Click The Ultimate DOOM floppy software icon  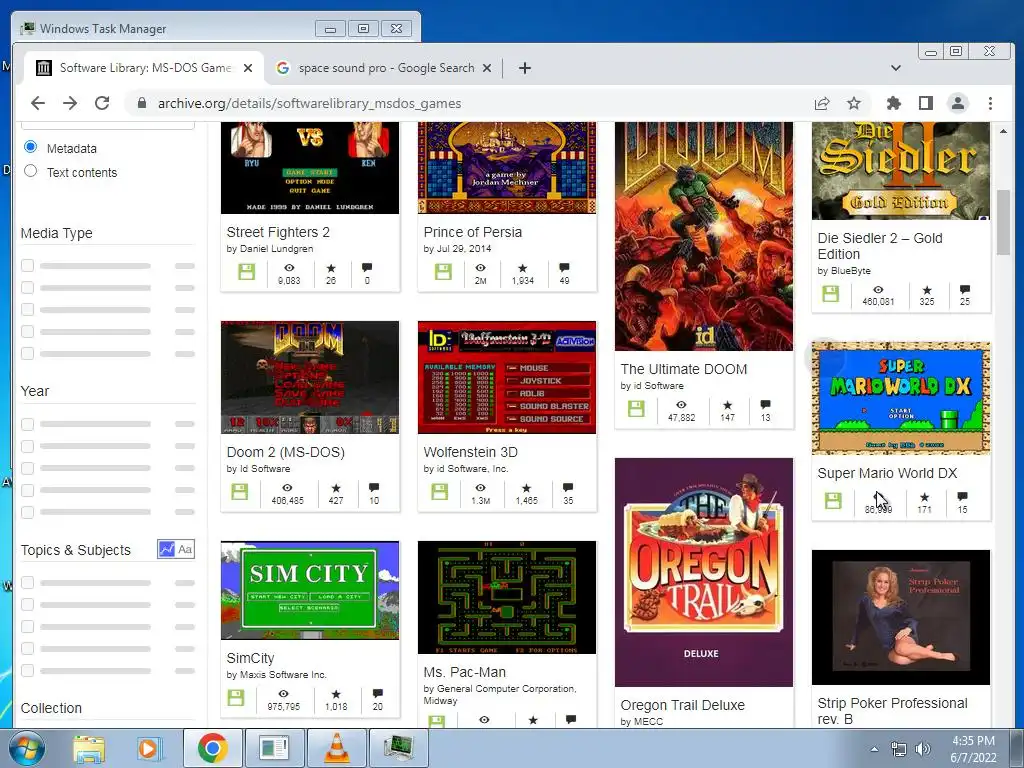pos(636,409)
